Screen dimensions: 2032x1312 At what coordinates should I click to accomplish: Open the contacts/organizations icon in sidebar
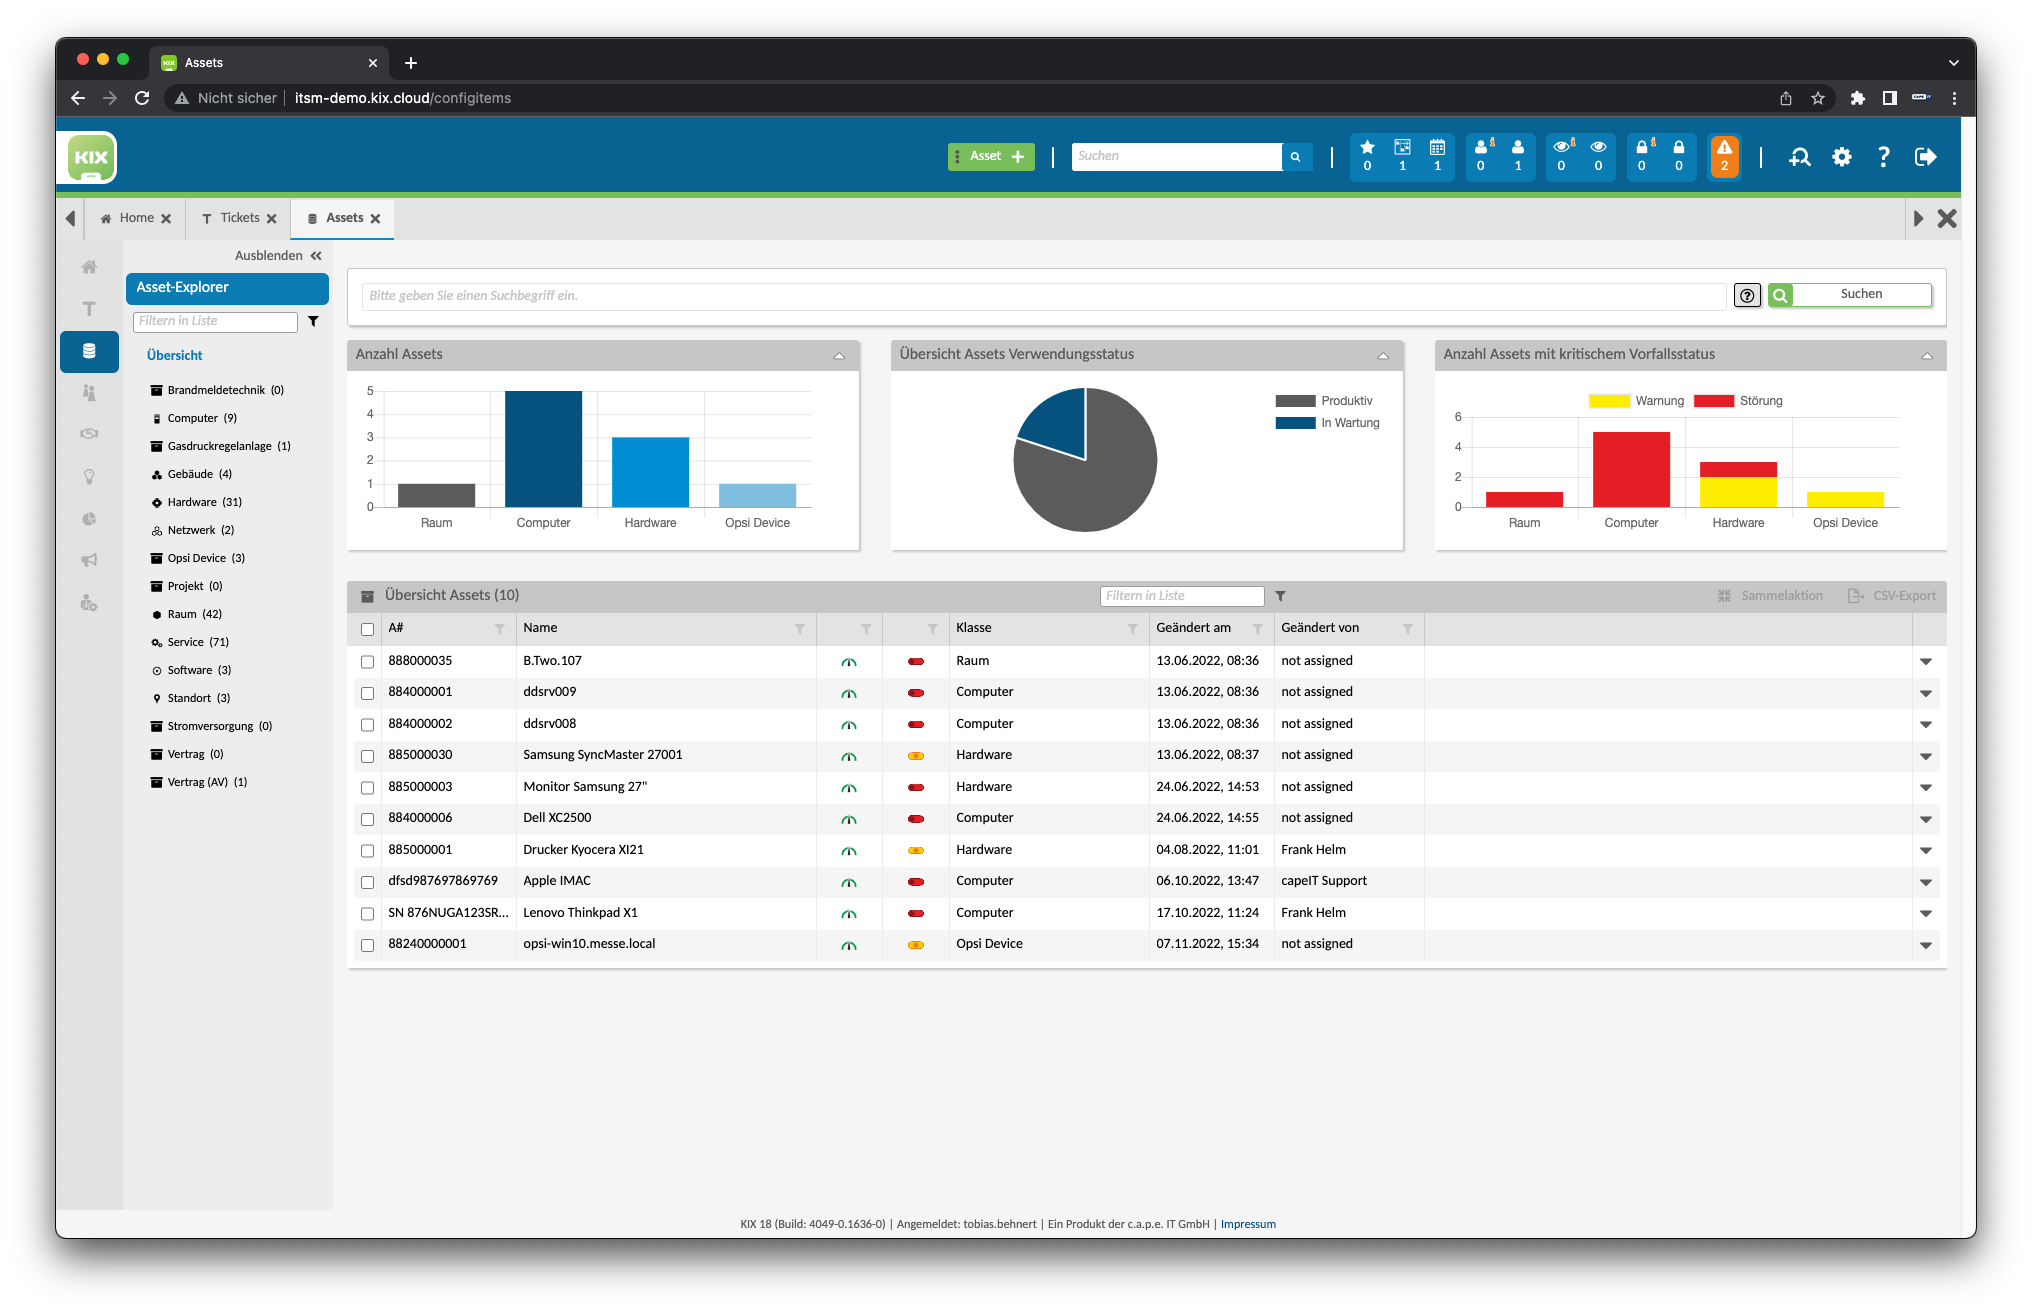(89, 393)
